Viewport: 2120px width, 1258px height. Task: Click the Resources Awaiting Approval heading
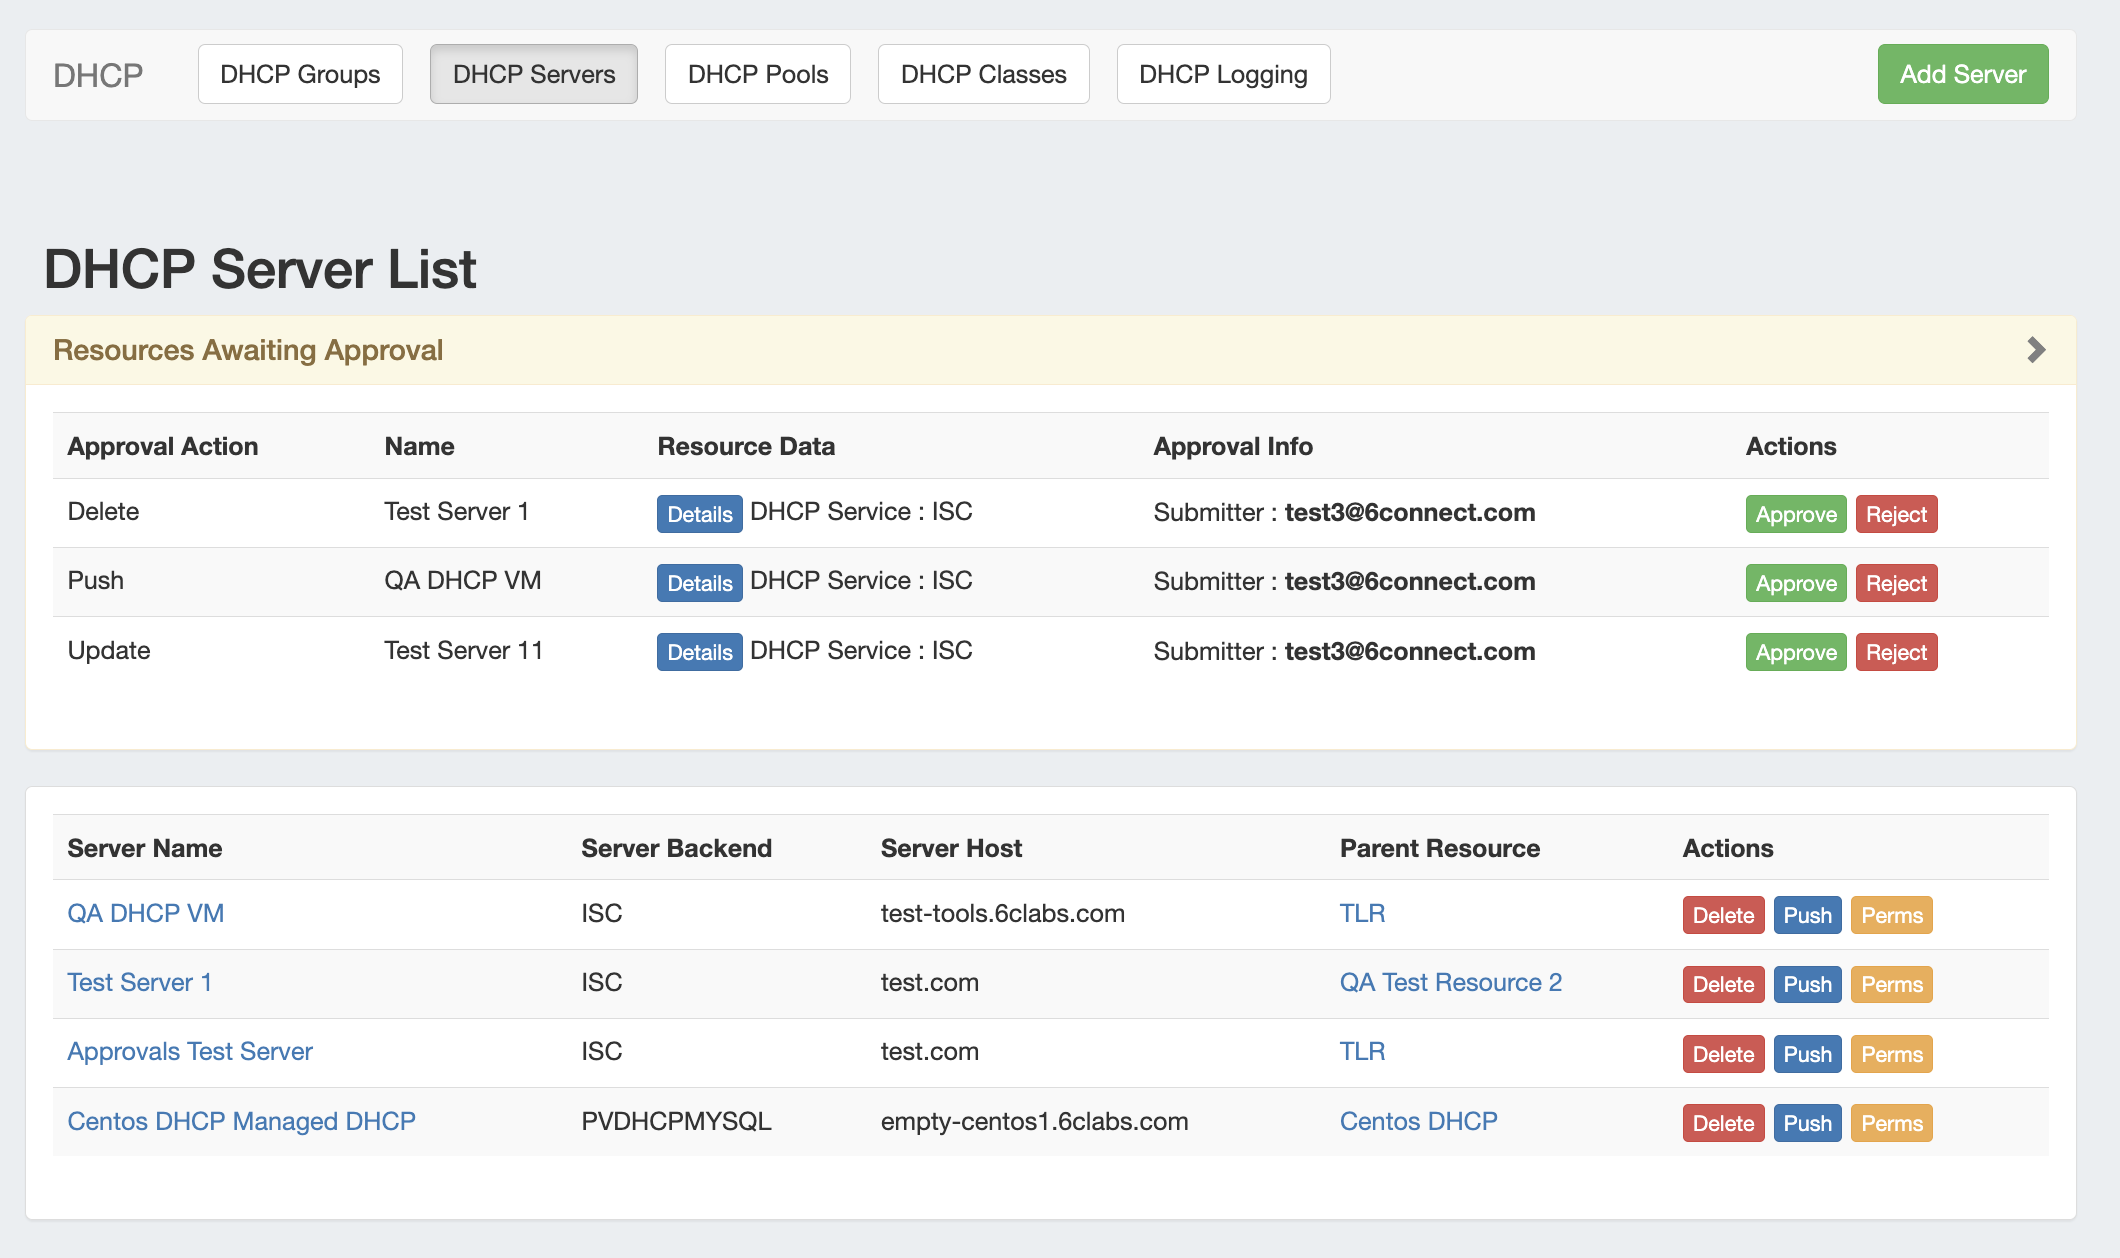[248, 350]
